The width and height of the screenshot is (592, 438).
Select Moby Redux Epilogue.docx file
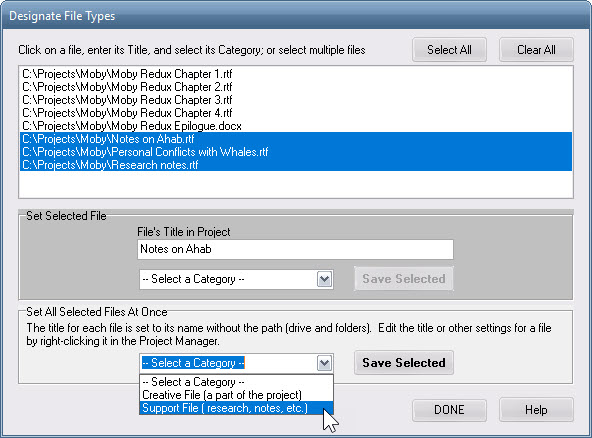(296, 126)
